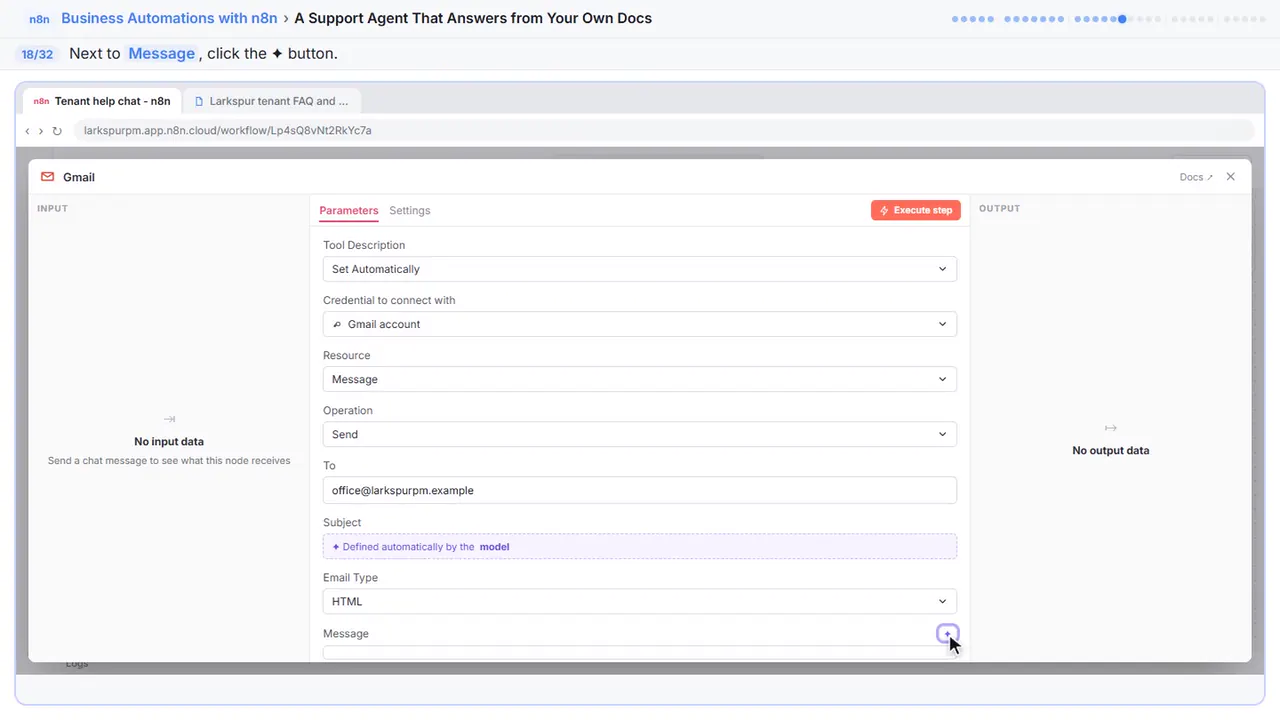Expand the Tool Description dropdown
The width and height of the screenshot is (1280, 720).
[640, 269]
